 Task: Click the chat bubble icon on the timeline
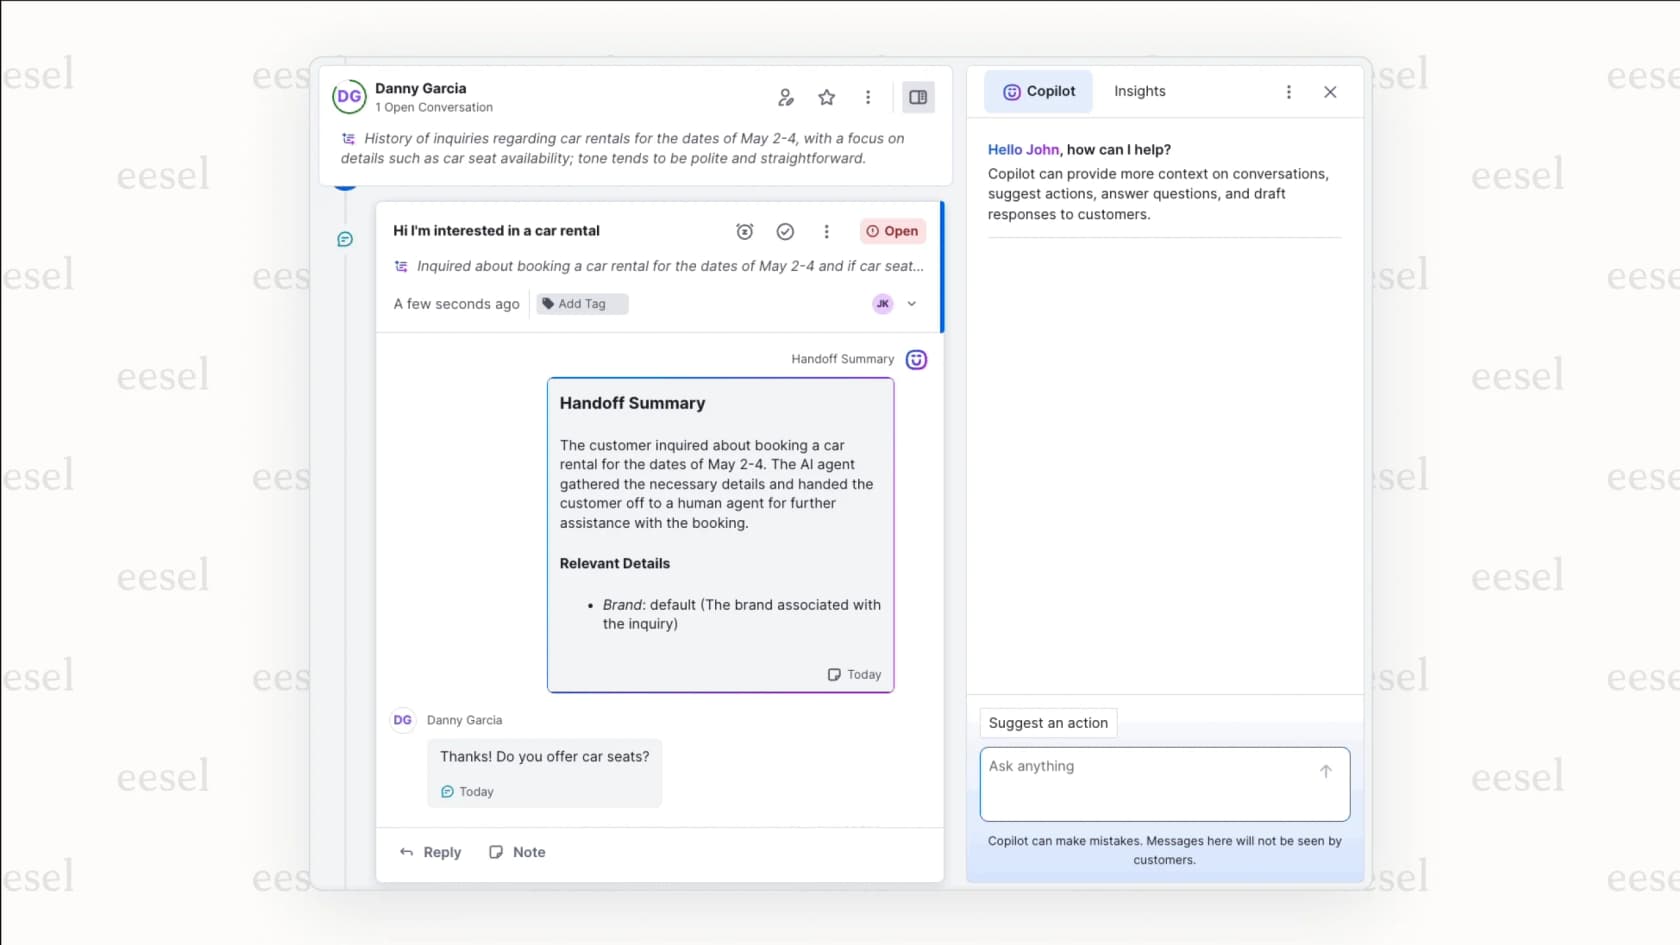pos(345,239)
